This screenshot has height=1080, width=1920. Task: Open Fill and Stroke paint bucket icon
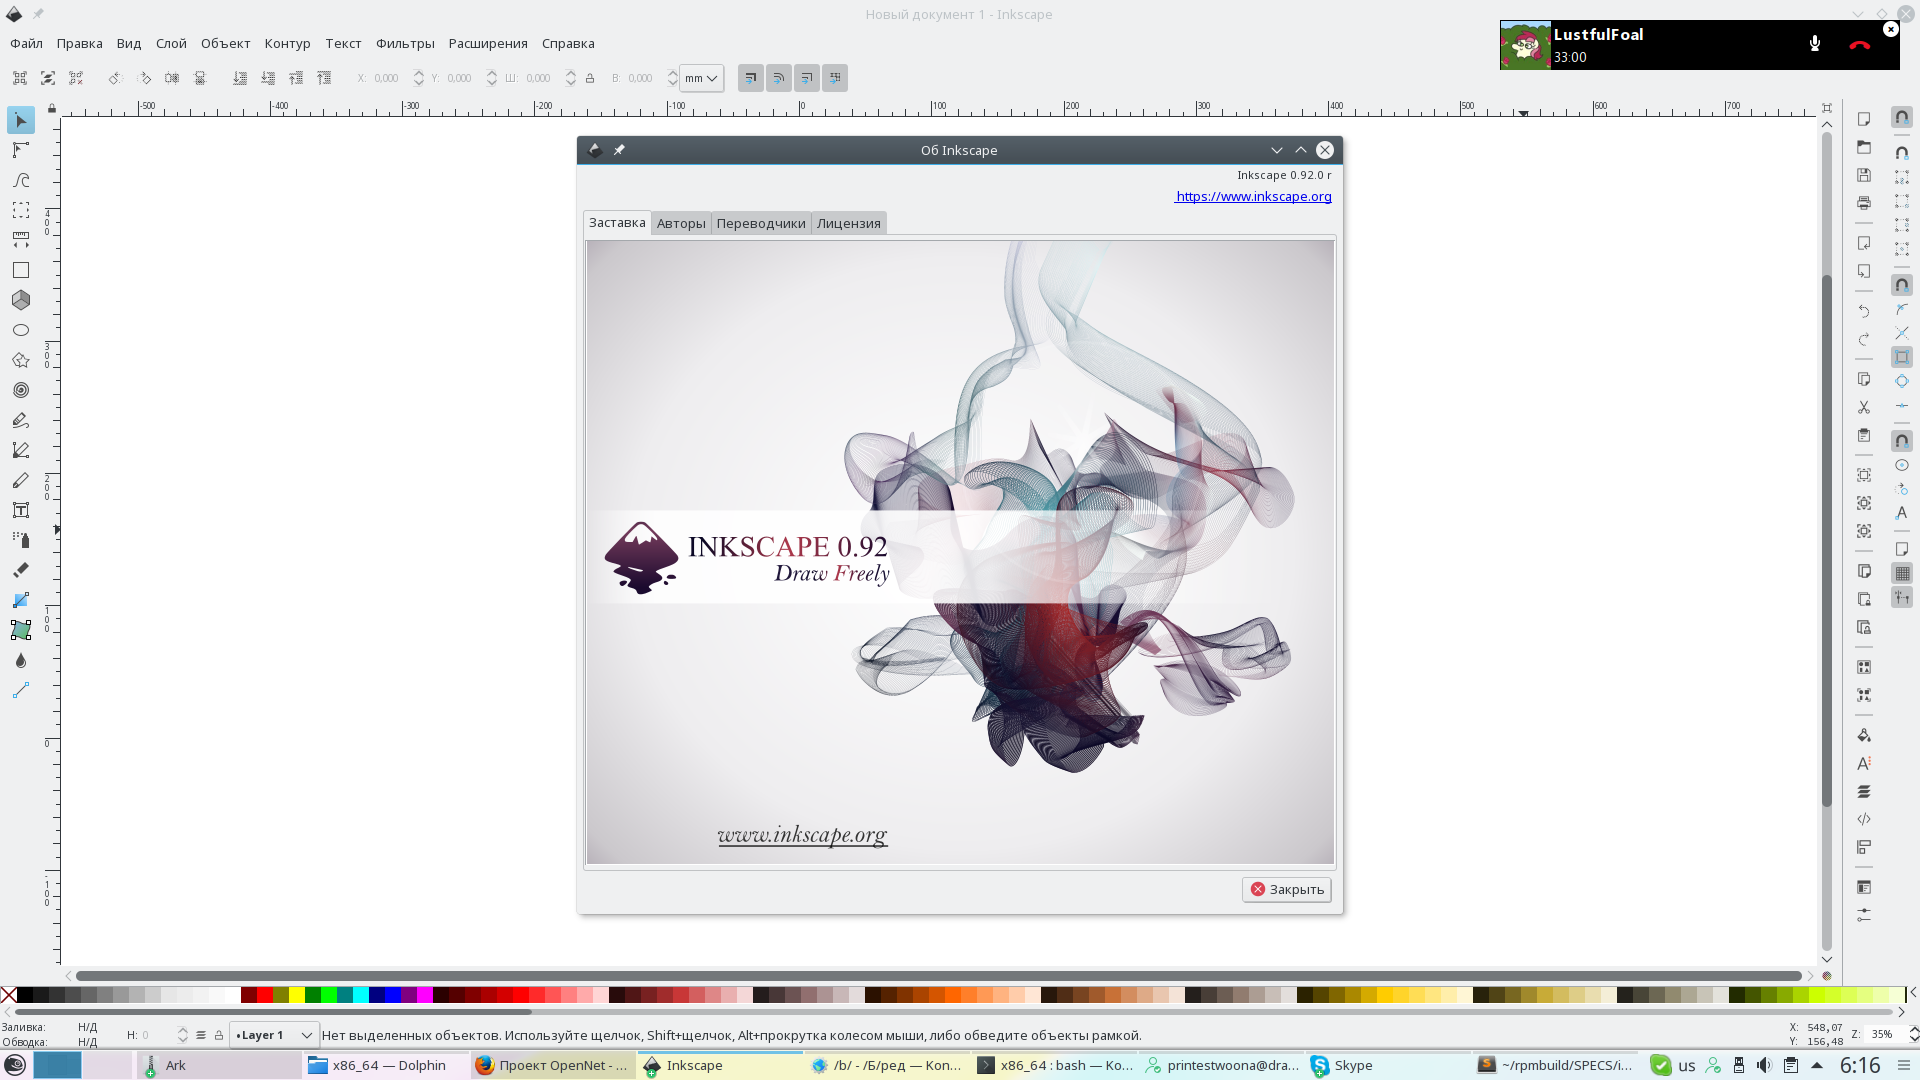coord(1864,735)
